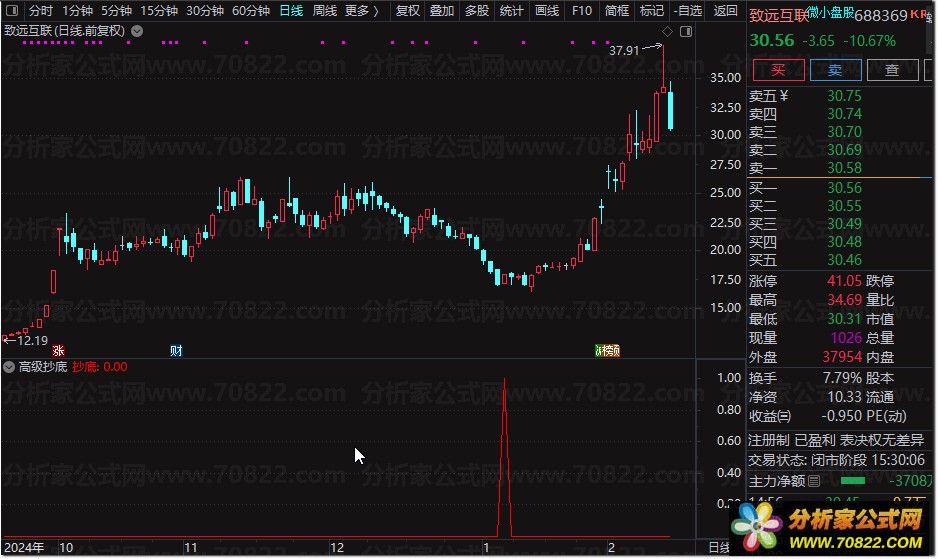Click the 榜 ranking marker
Screen dimensions: 939x559
pyautogui.click(x=607, y=350)
